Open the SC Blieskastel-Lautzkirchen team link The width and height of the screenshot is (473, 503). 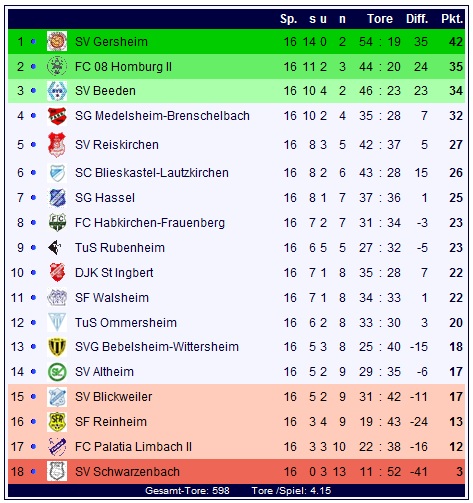152,173
